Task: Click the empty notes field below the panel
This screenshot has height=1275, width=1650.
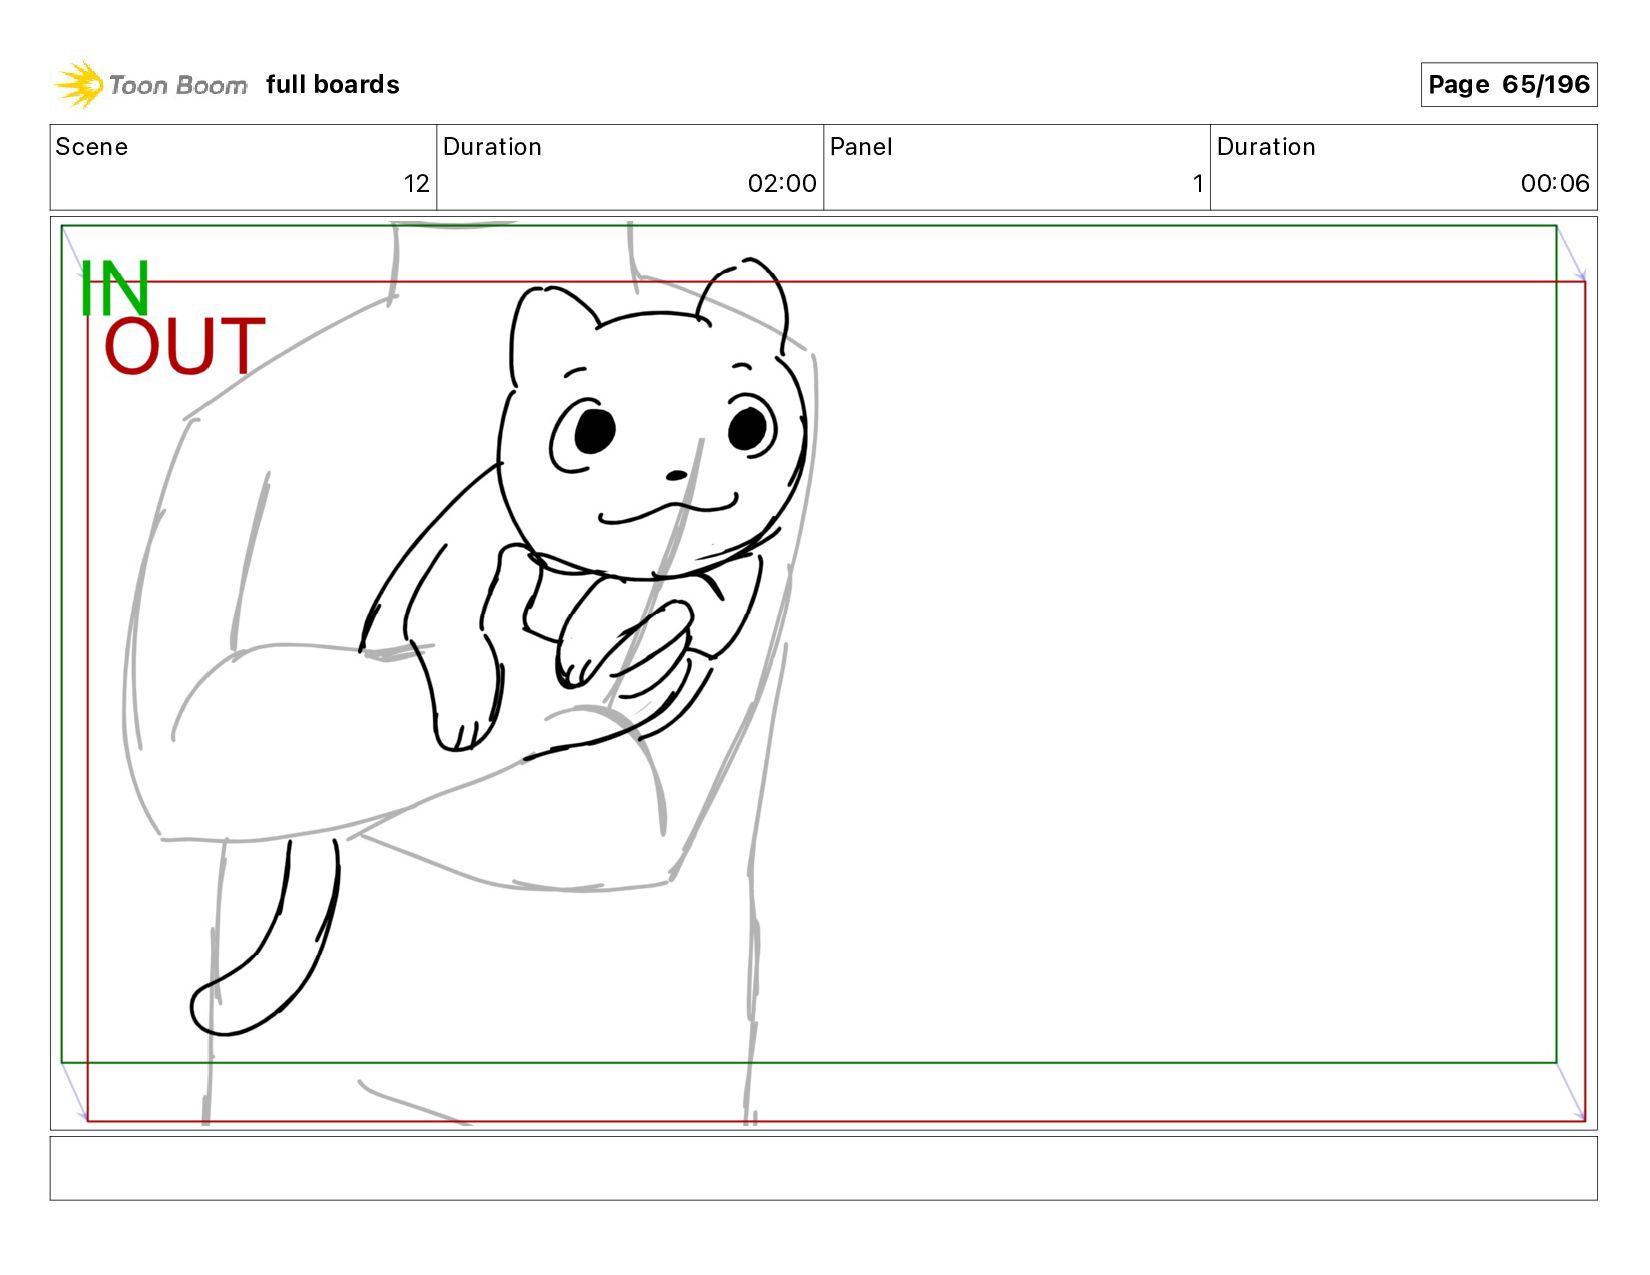Action: pyautogui.click(x=823, y=1168)
